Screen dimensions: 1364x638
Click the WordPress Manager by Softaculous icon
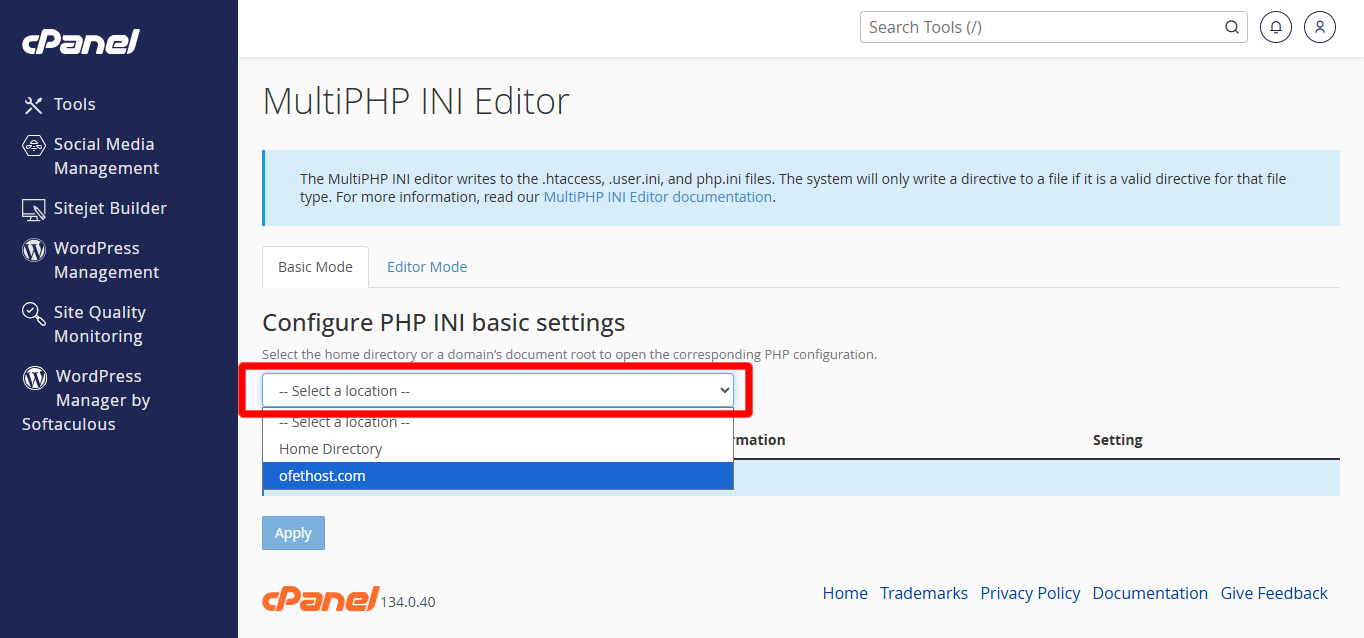click(36, 377)
